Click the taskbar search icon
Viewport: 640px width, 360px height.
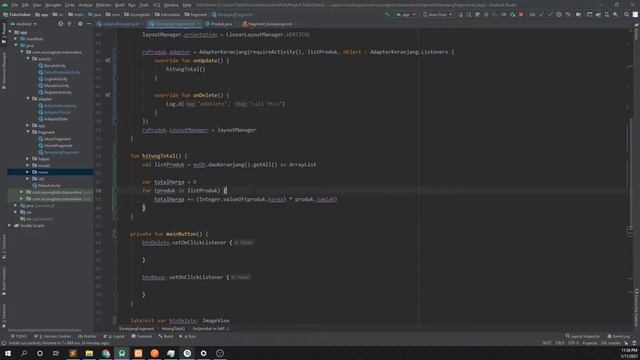click(24, 353)
